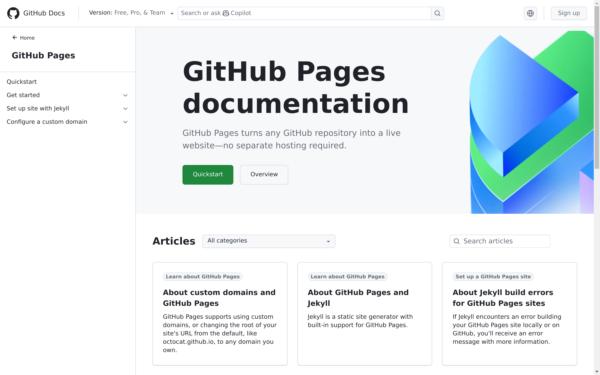Click the green Quickstart button
This screenshot has height=375, width=600.
[x=207, y=174]
